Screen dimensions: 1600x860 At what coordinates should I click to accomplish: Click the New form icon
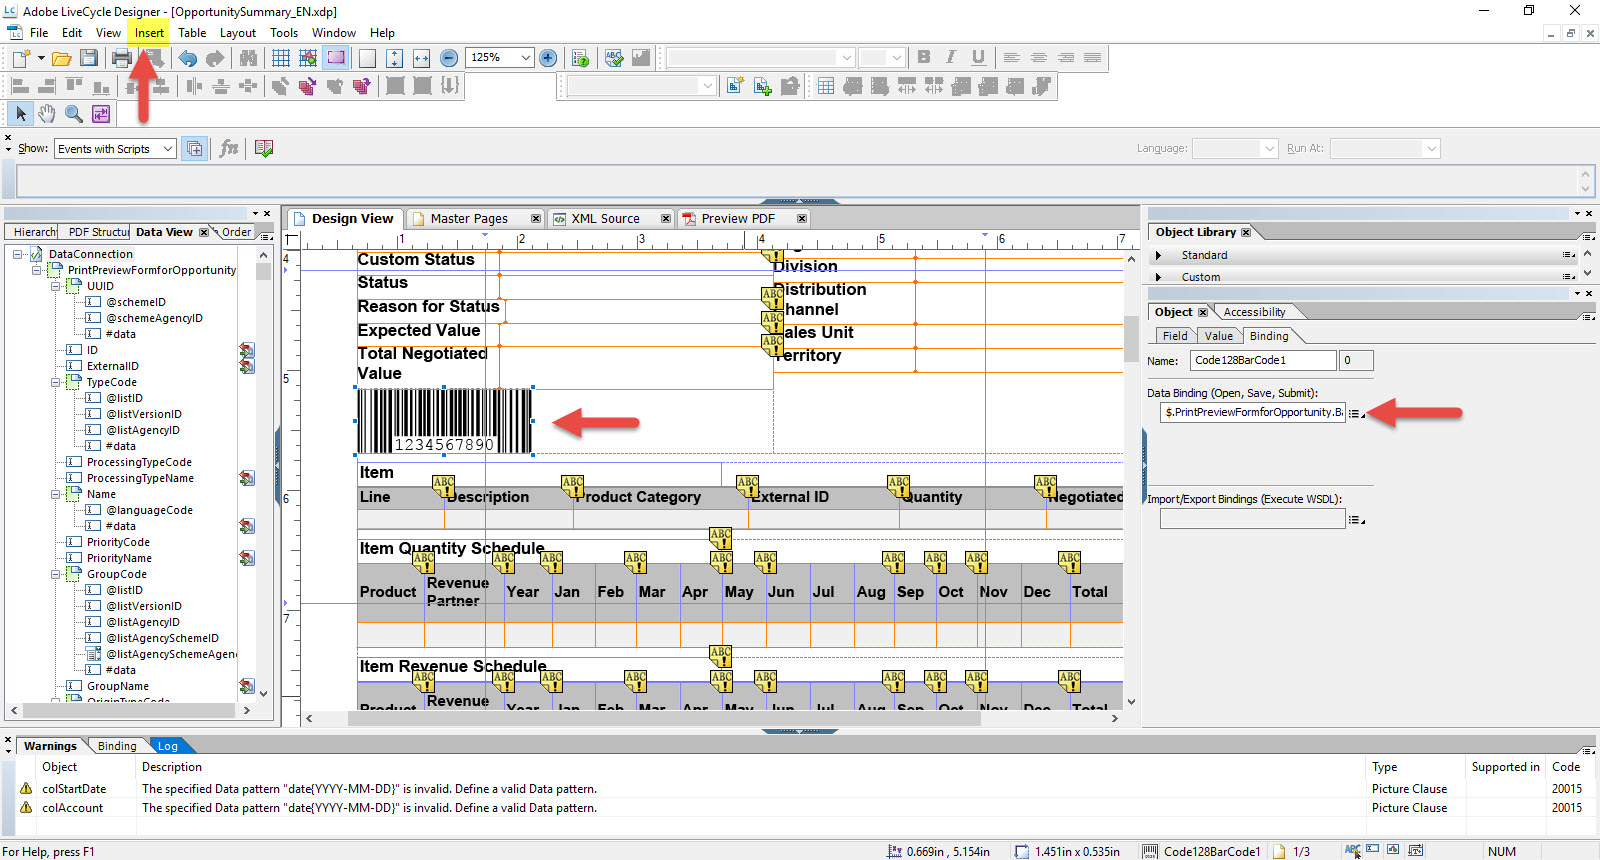(20, 58)
